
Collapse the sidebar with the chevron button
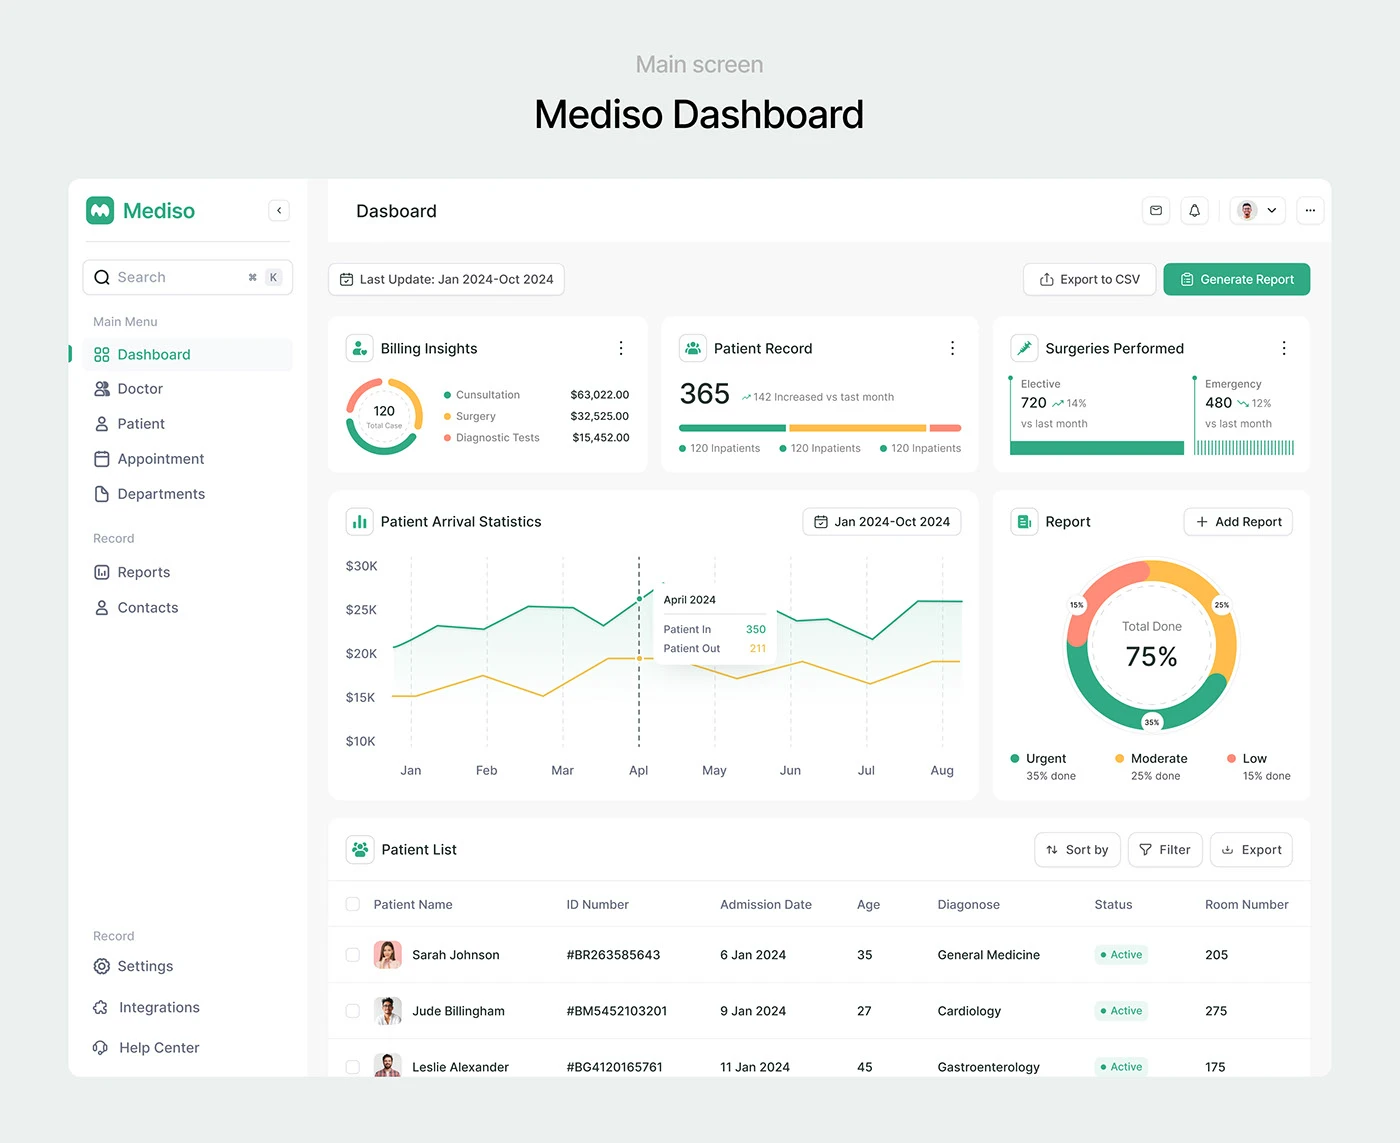coord(279,210)
